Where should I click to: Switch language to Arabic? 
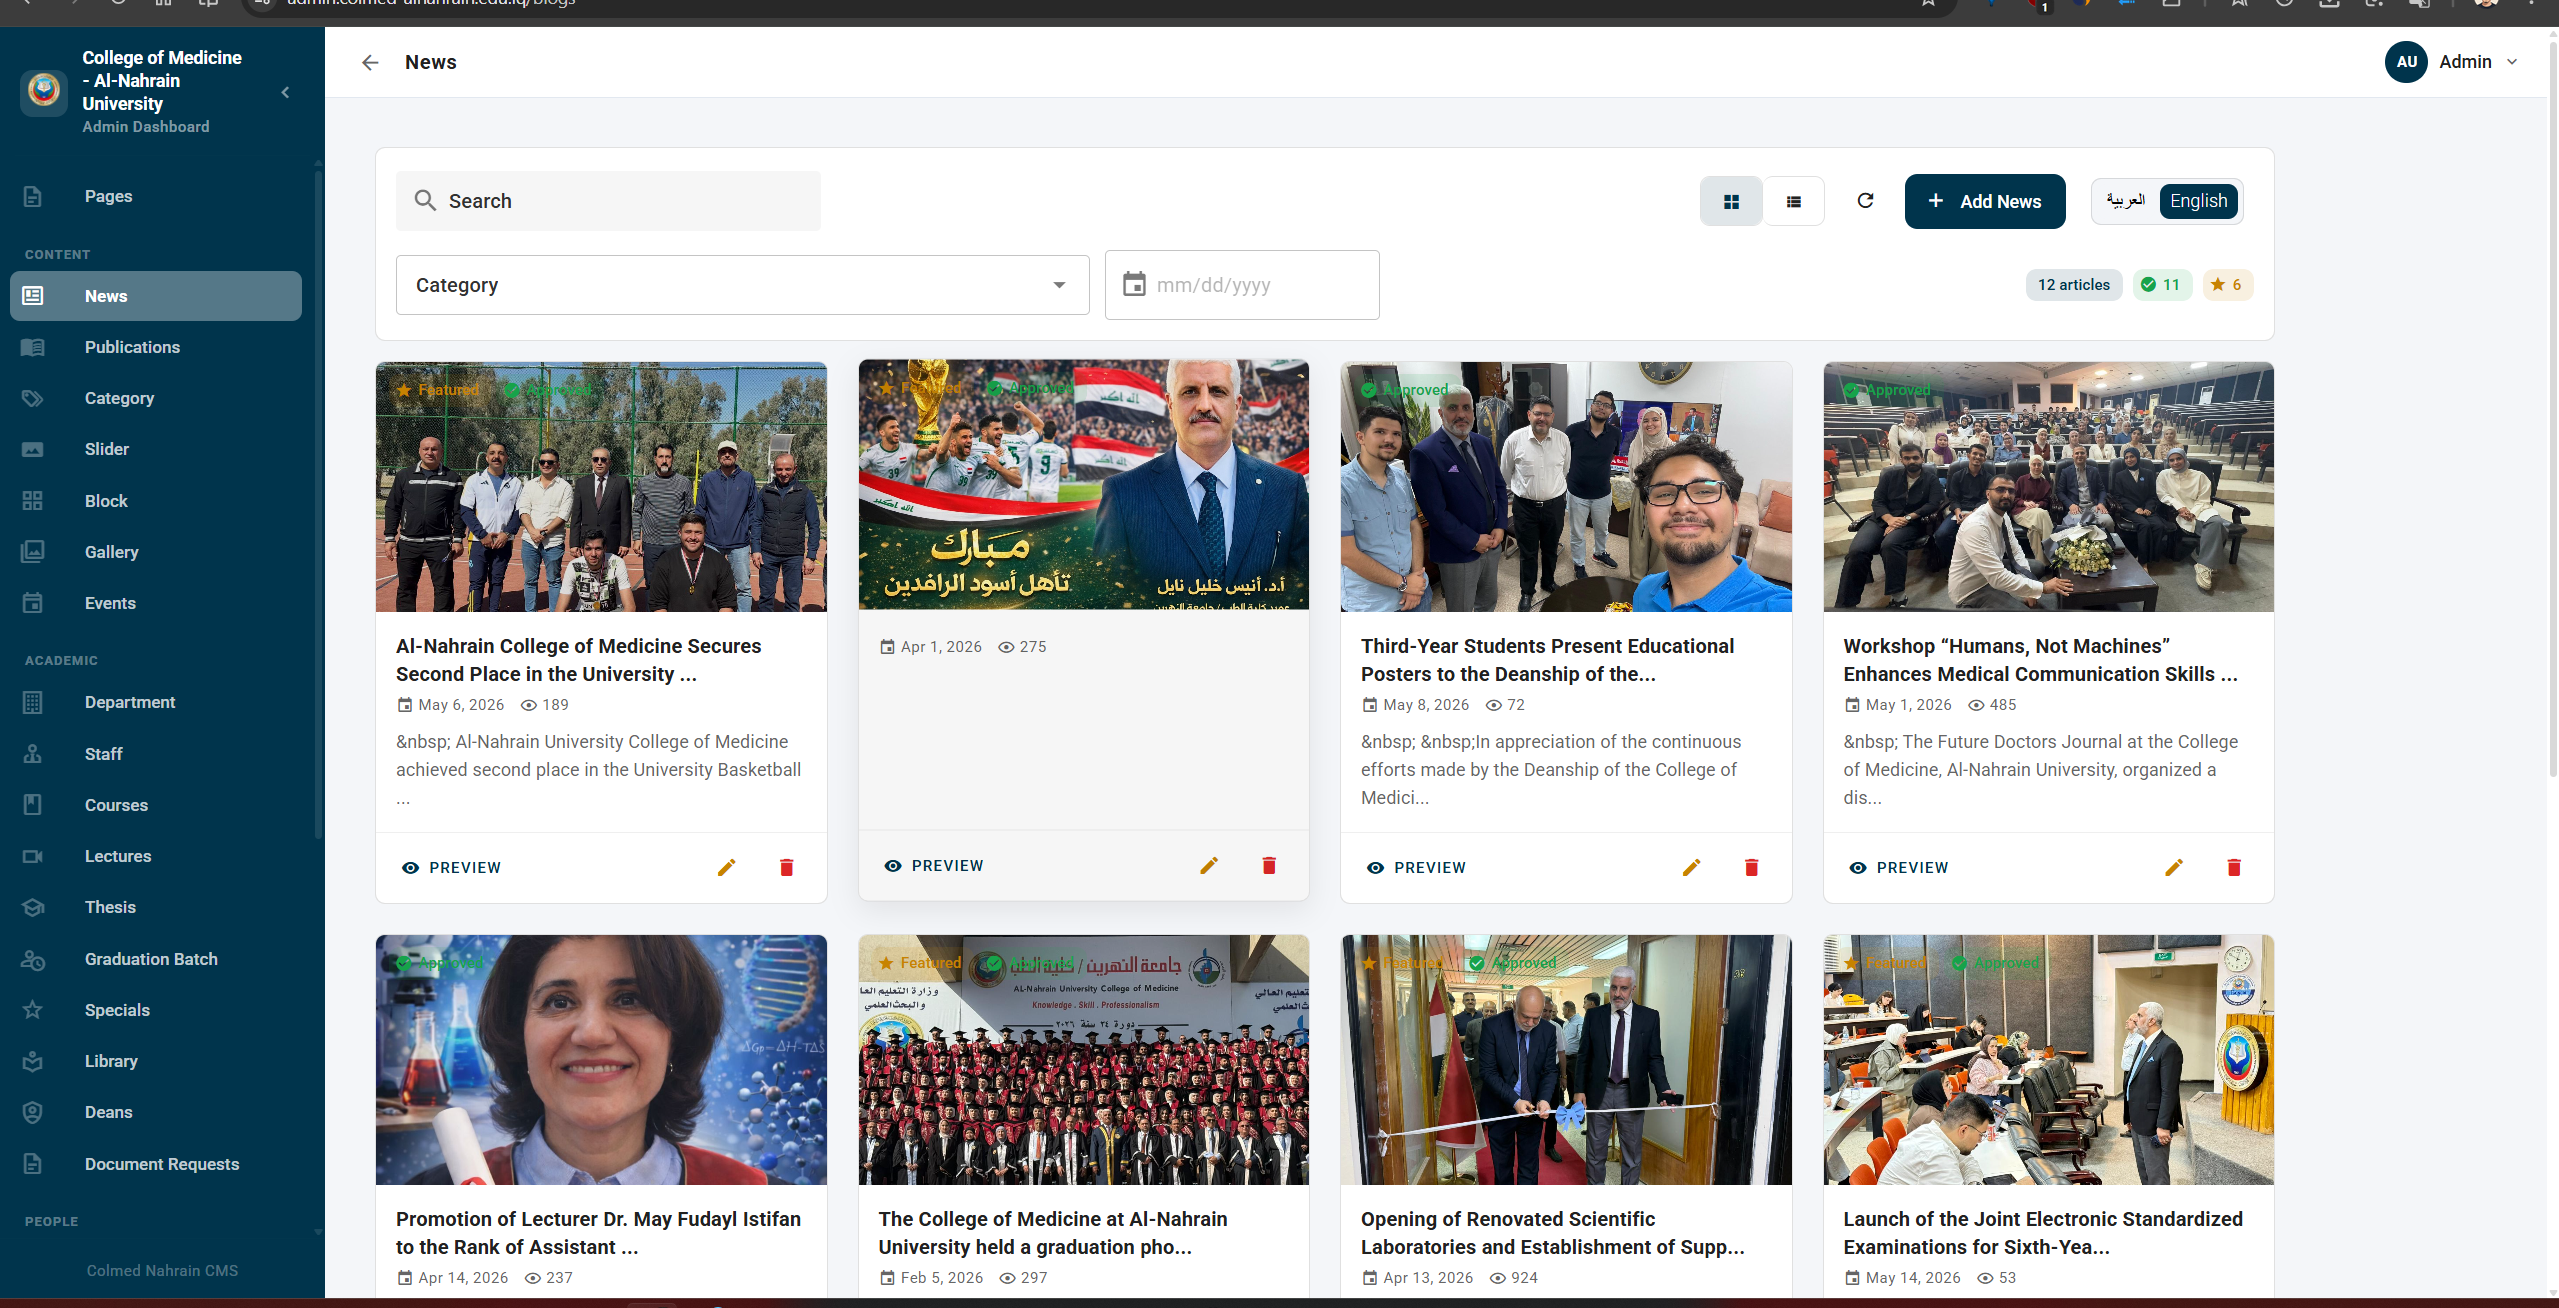click(2126, 201)
